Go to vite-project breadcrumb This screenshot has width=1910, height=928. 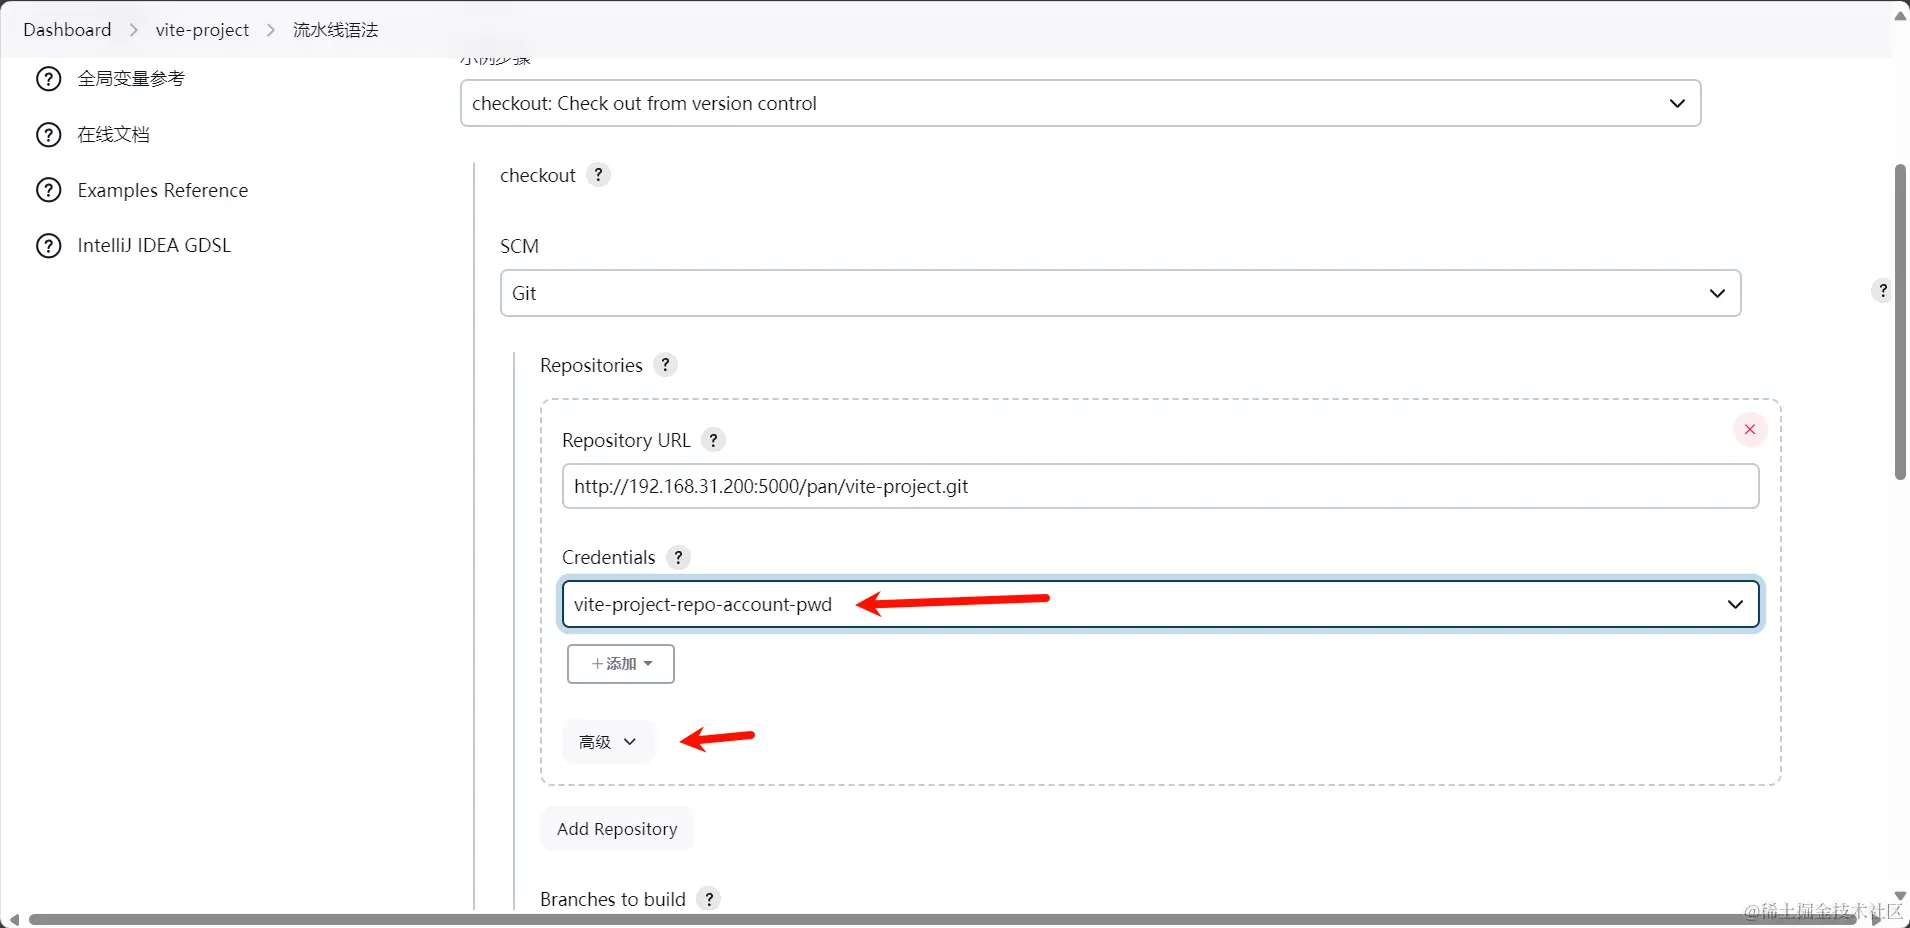[202, 30]
